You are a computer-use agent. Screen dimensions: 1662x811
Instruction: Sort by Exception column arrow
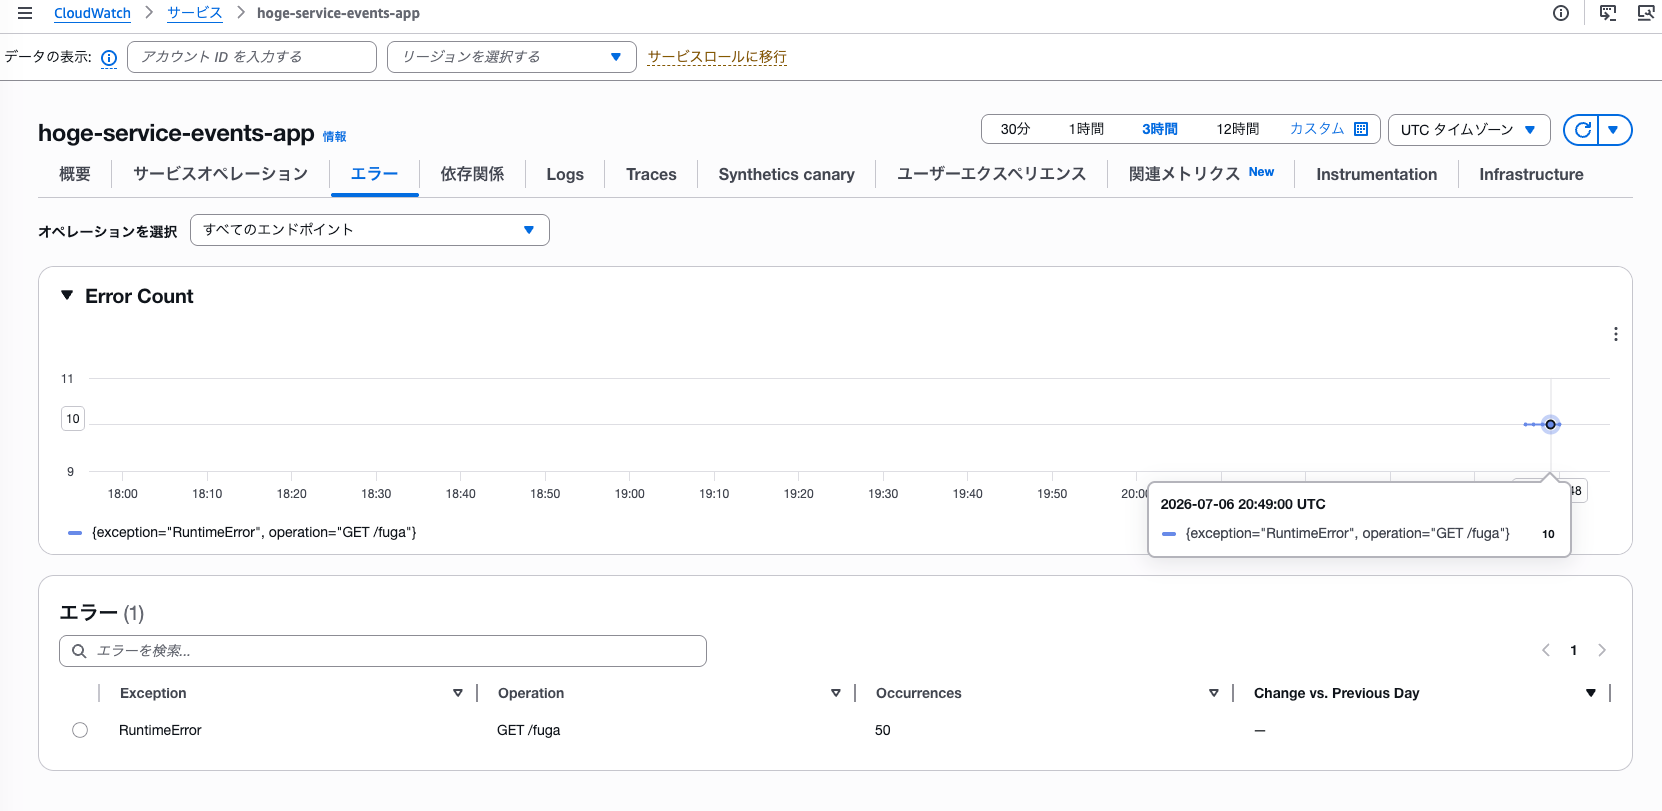point(458,693)
